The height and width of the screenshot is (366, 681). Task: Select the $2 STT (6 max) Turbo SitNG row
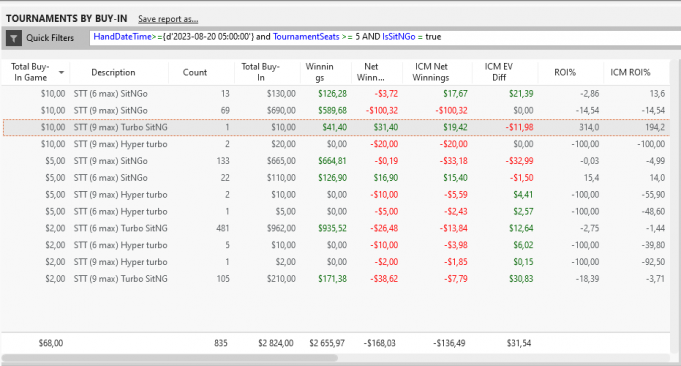coord(336,228)
